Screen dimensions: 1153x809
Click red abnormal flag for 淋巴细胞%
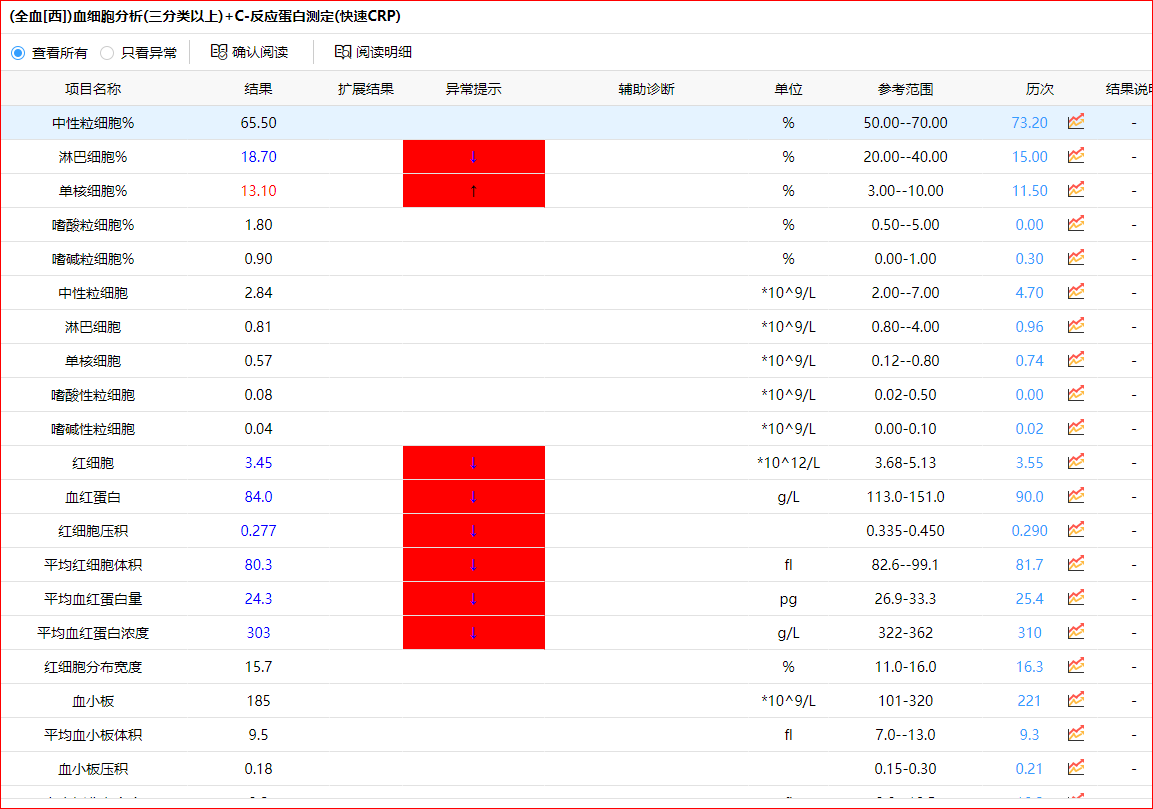(474, 157)
